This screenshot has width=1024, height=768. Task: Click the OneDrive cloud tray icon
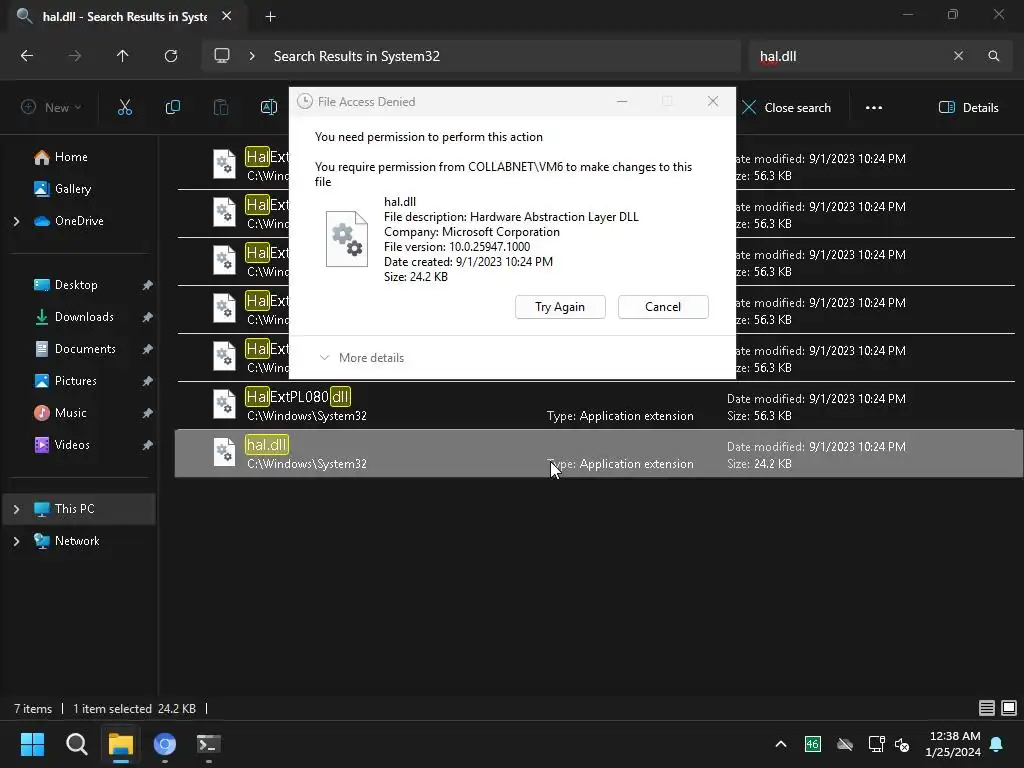[x=844, y=744]
